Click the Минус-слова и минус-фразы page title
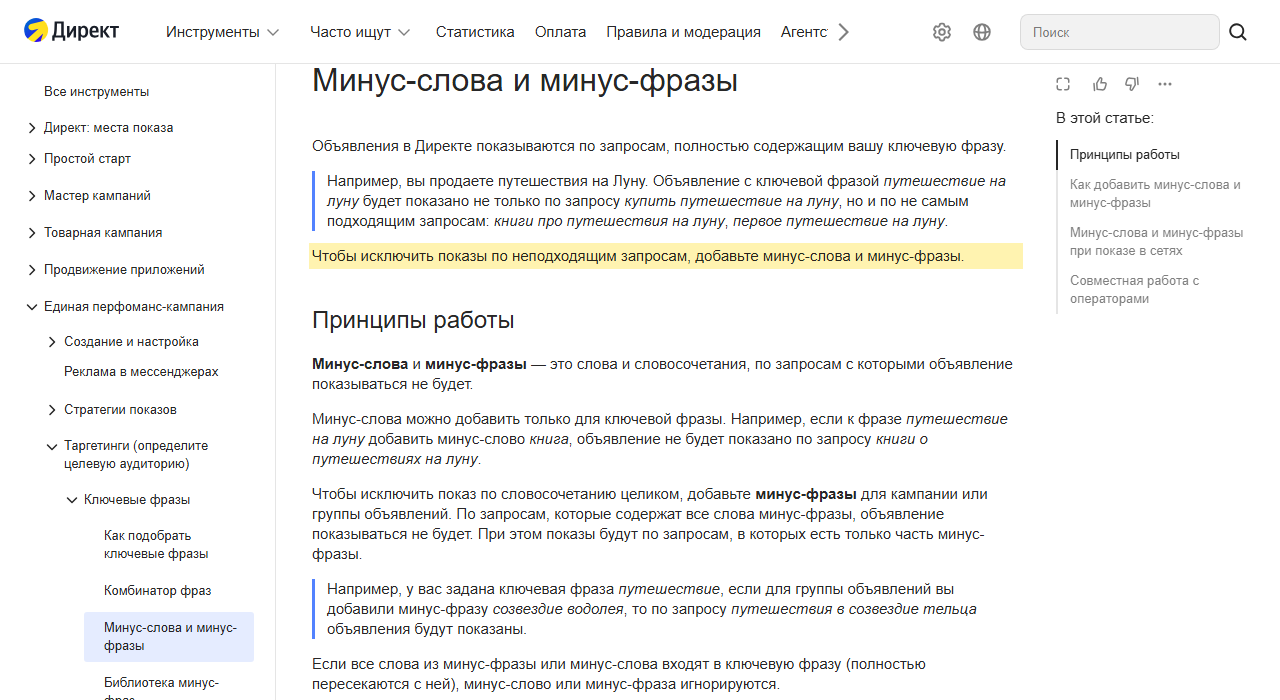This screenshot has height=700, width=1280. pyautogui.click(x=525, y=80)
